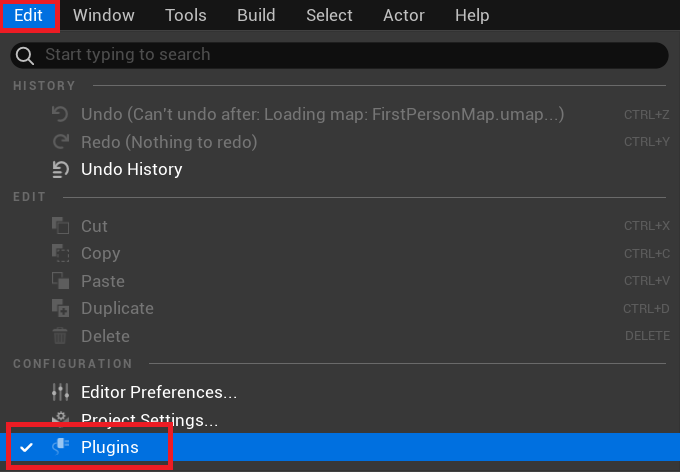Image resolution: width=680 pixels, height=472 pixels.
Task: Click the Editor Preferences sliders icon
Action: [x=60, y=392]
